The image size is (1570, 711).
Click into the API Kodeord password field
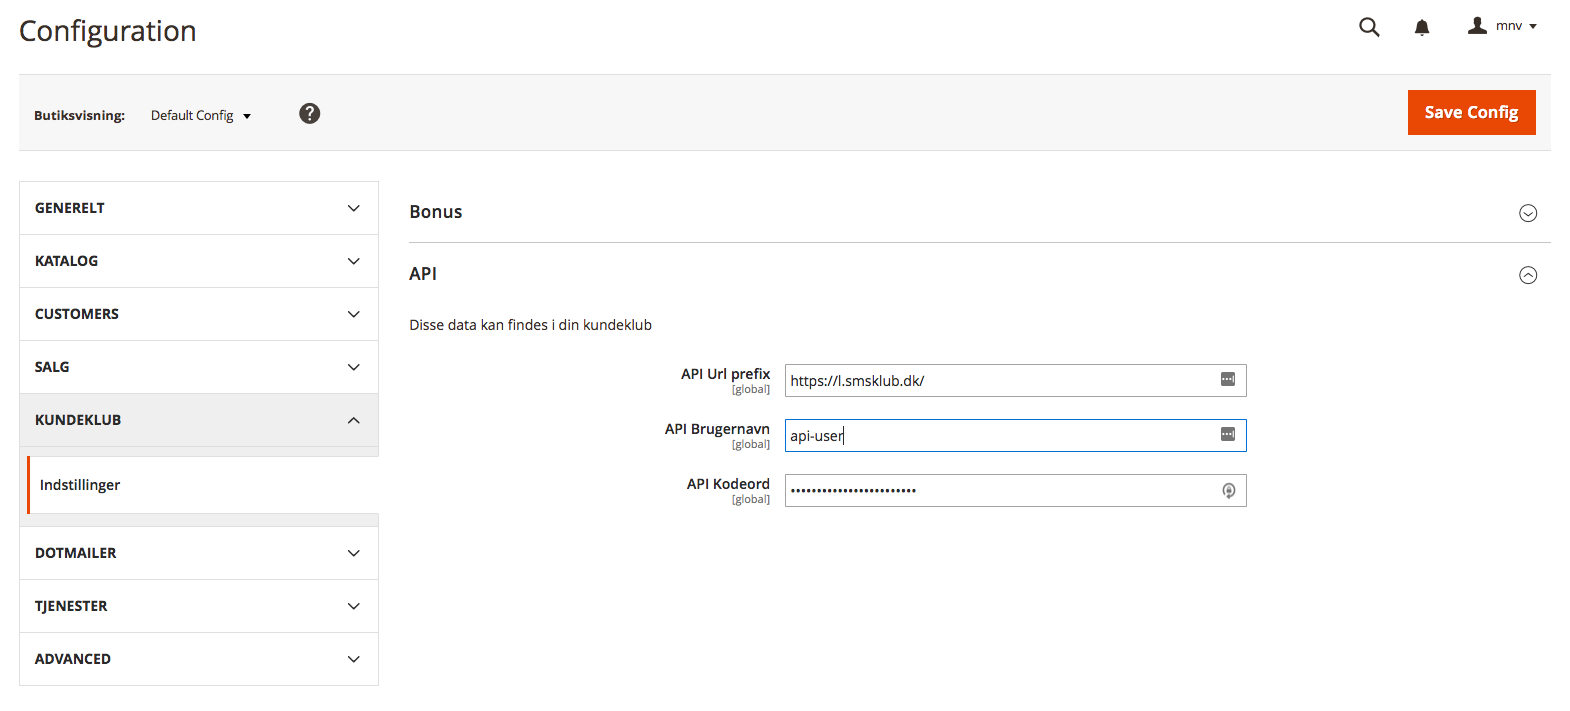(1015, 490)
